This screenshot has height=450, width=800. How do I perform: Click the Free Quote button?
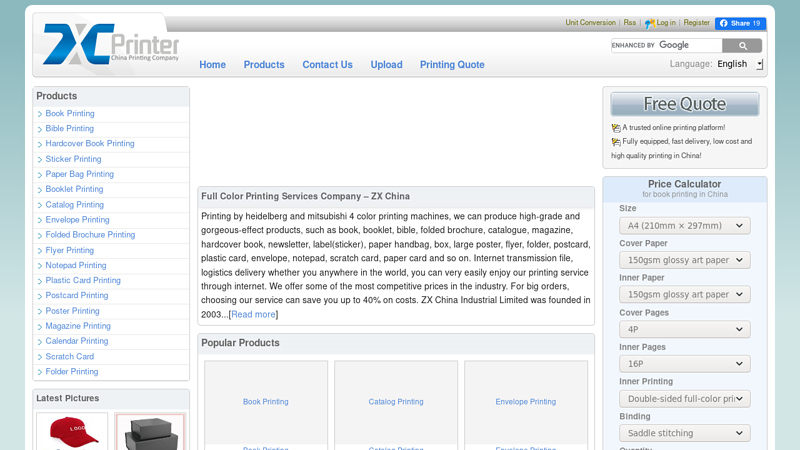pyautogui.click(x=685, y=104)
